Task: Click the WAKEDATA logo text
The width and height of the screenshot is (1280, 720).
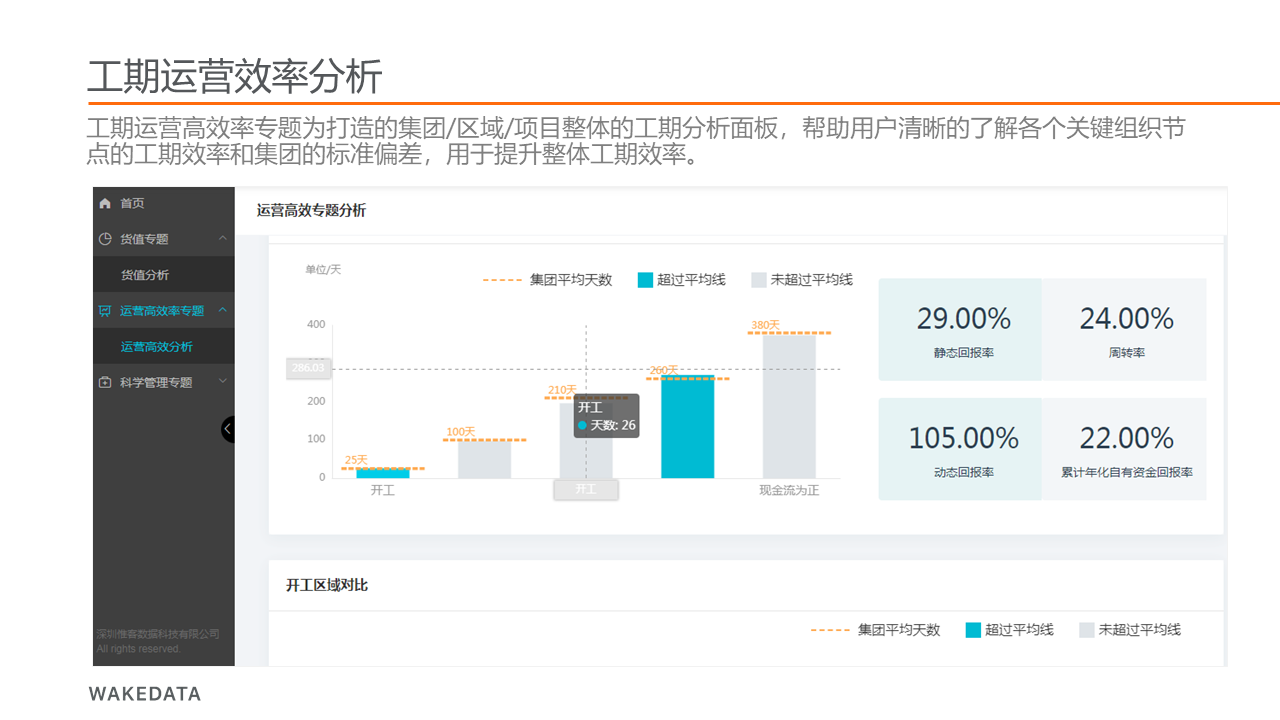Action: (145, 694)
